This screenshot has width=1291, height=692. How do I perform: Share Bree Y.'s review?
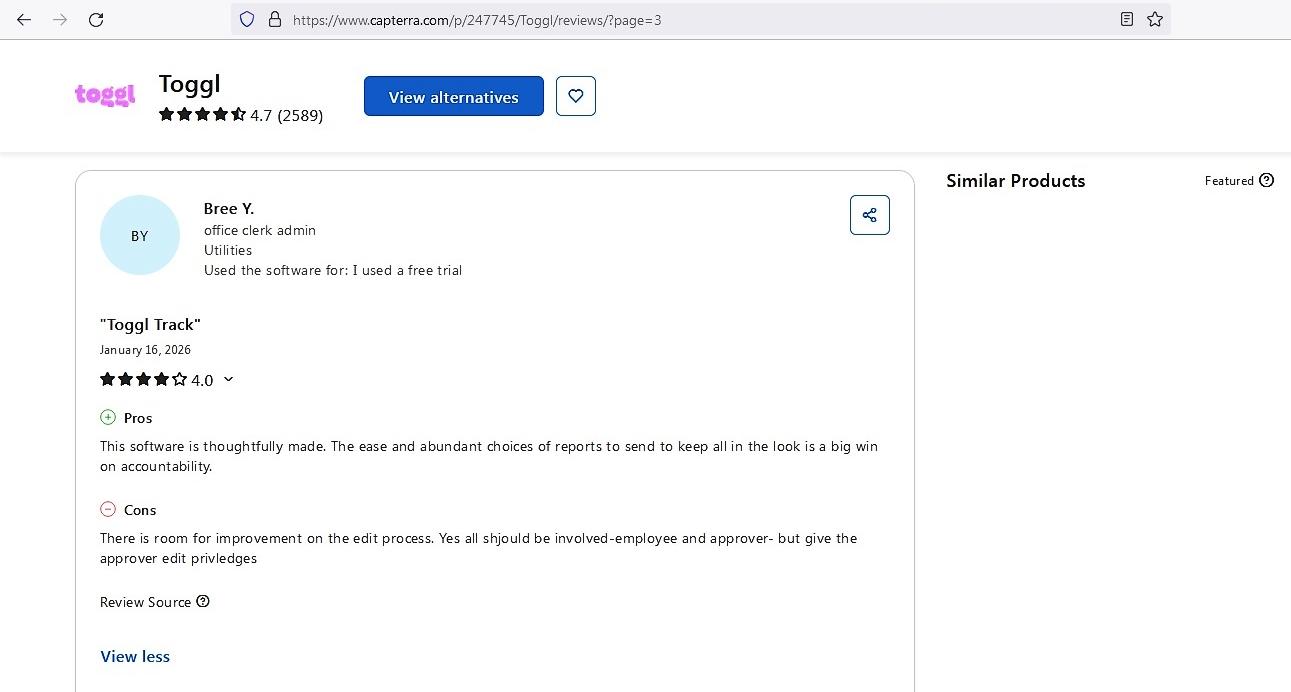(x=870, y=215)
